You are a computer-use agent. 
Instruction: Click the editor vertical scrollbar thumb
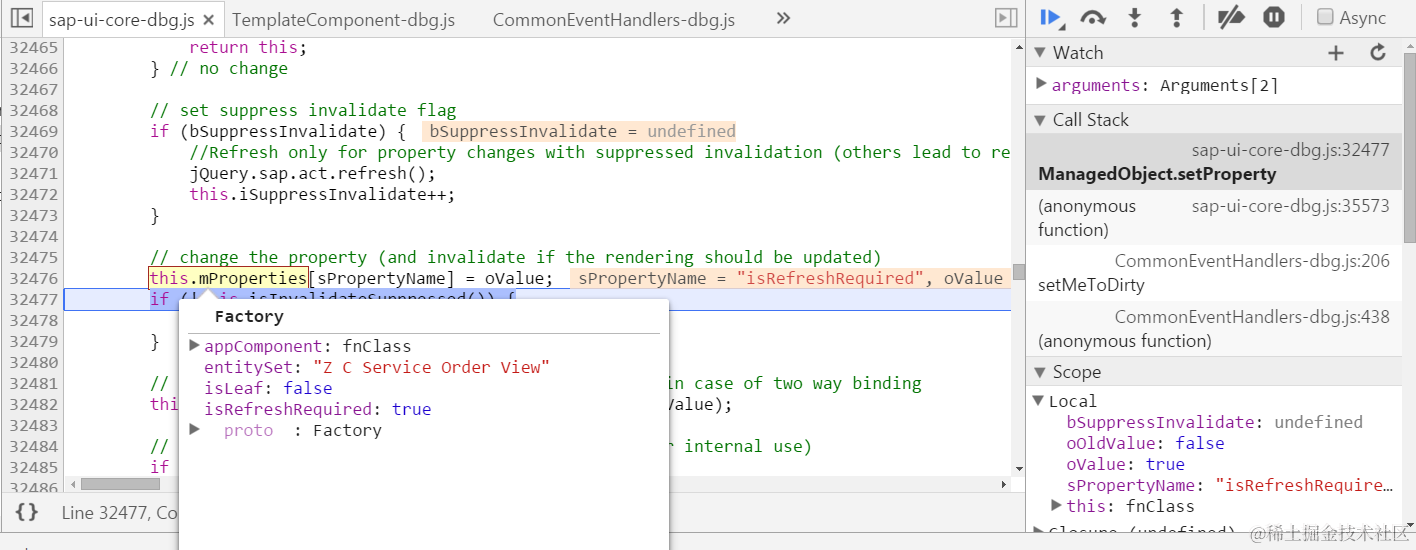point(1018,271)
